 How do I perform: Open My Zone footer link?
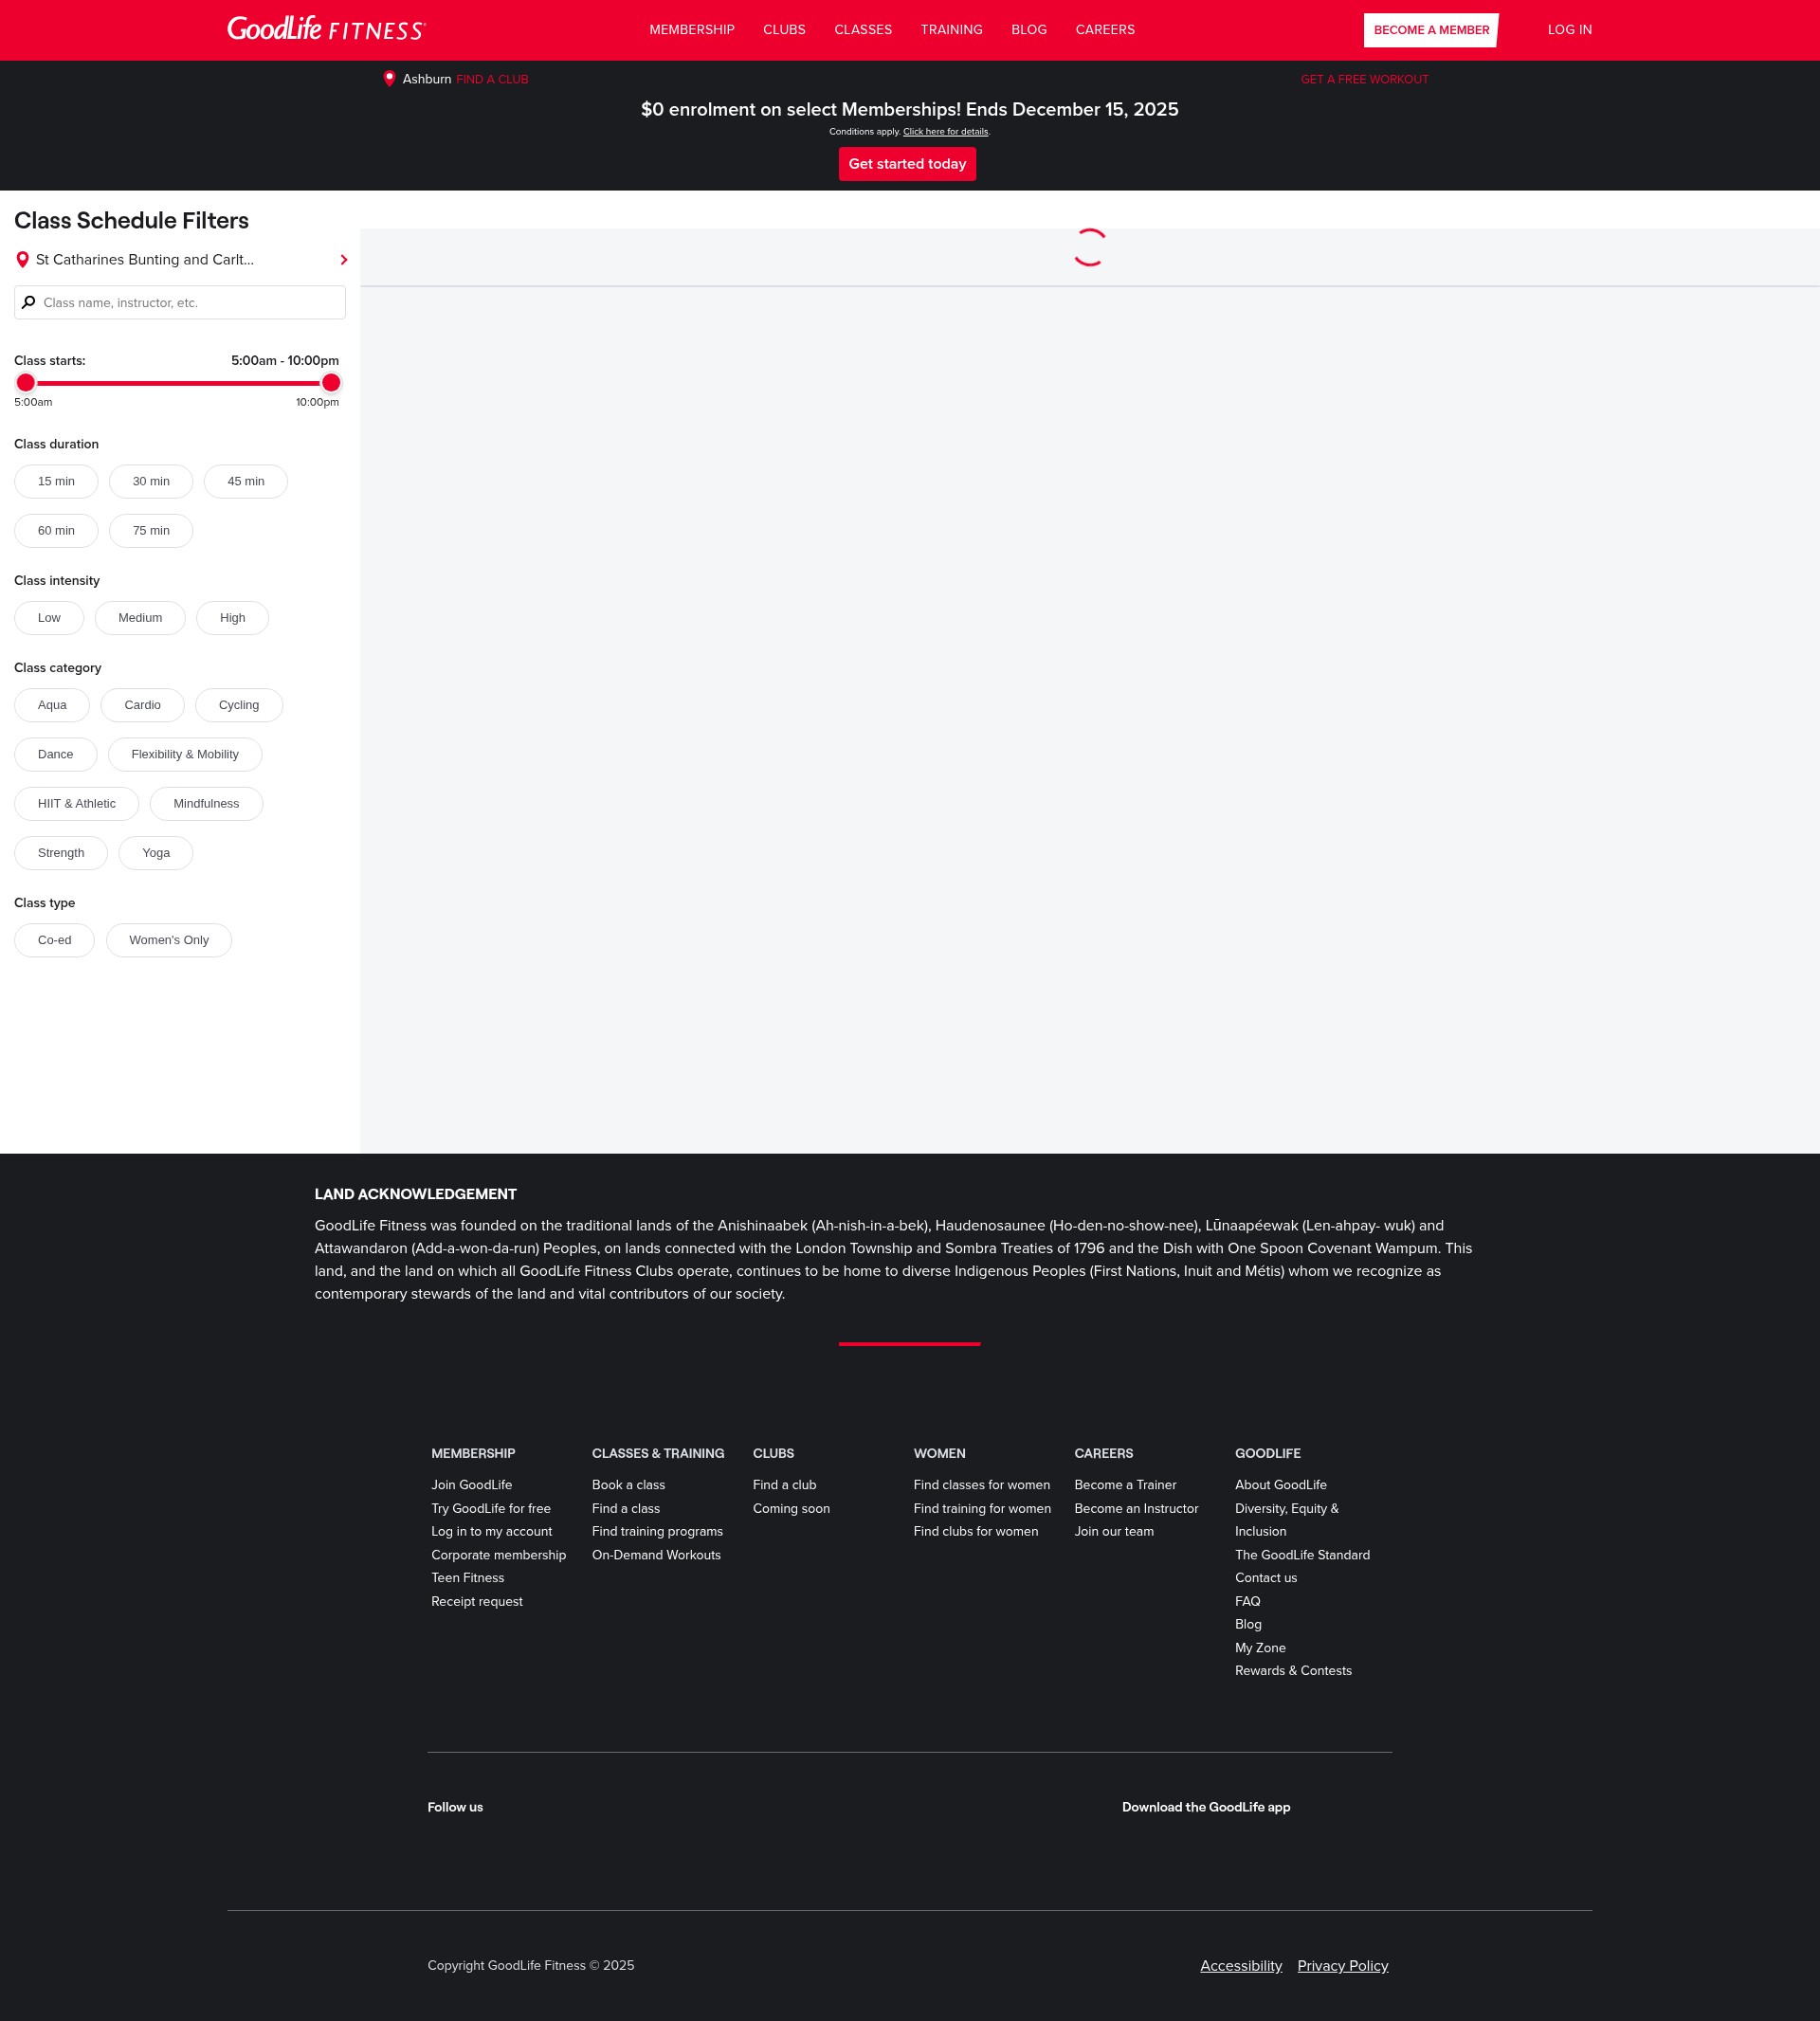(1260, 1648)
